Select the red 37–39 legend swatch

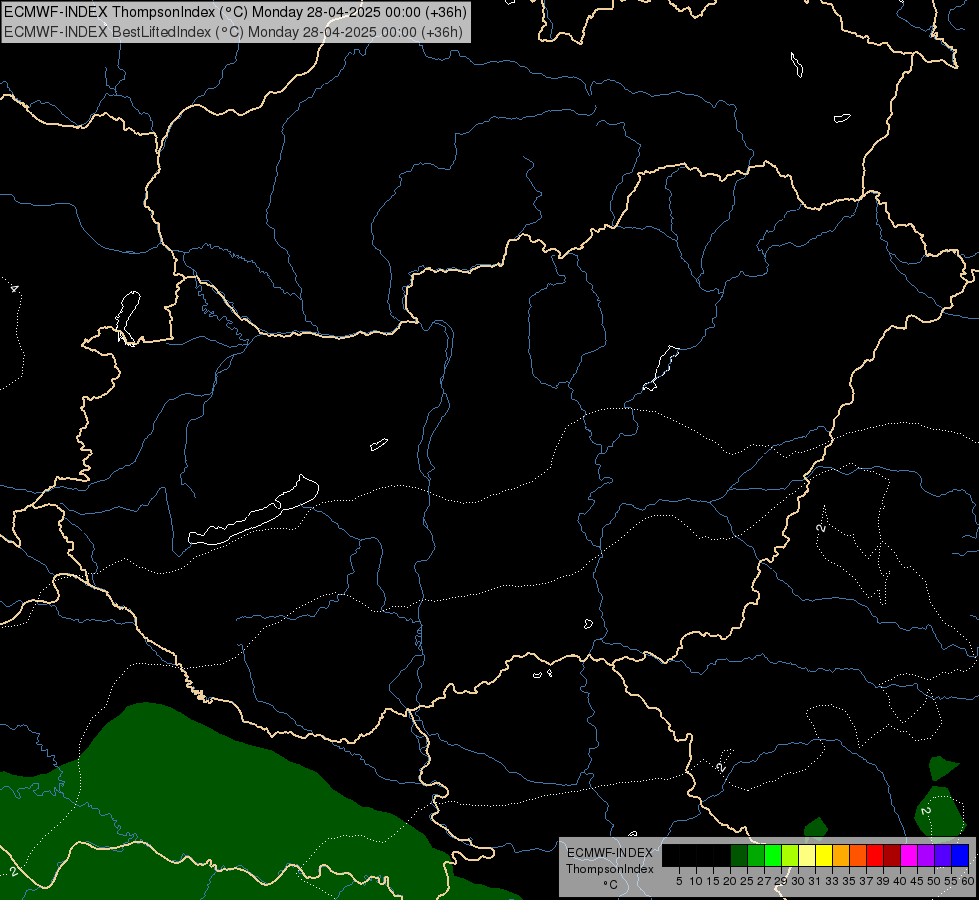(x=875, y=855)
